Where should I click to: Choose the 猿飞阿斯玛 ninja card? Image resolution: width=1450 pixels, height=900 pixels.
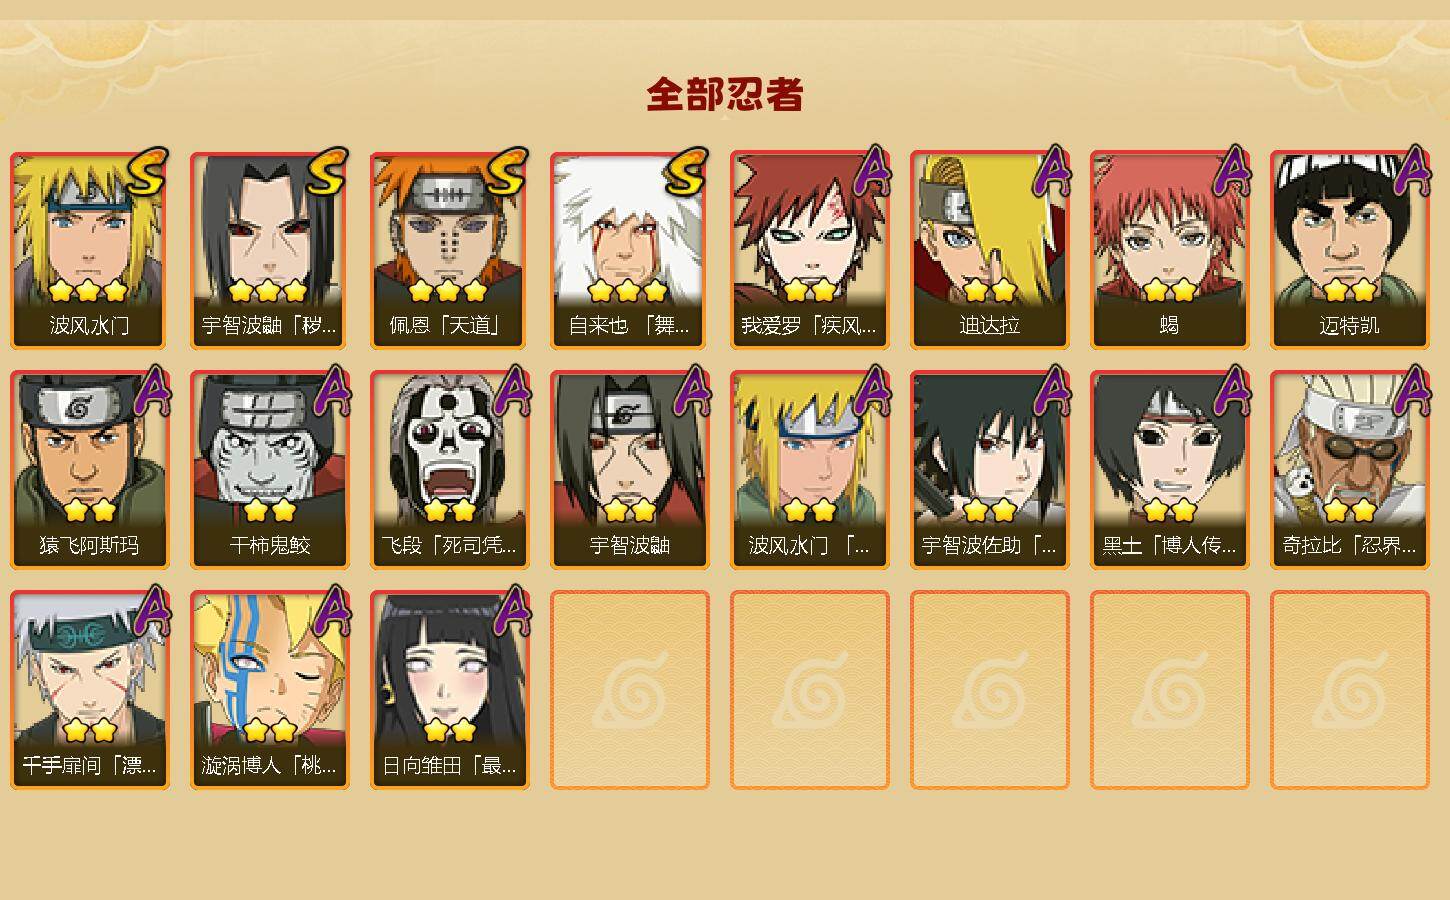pos(90,470)
